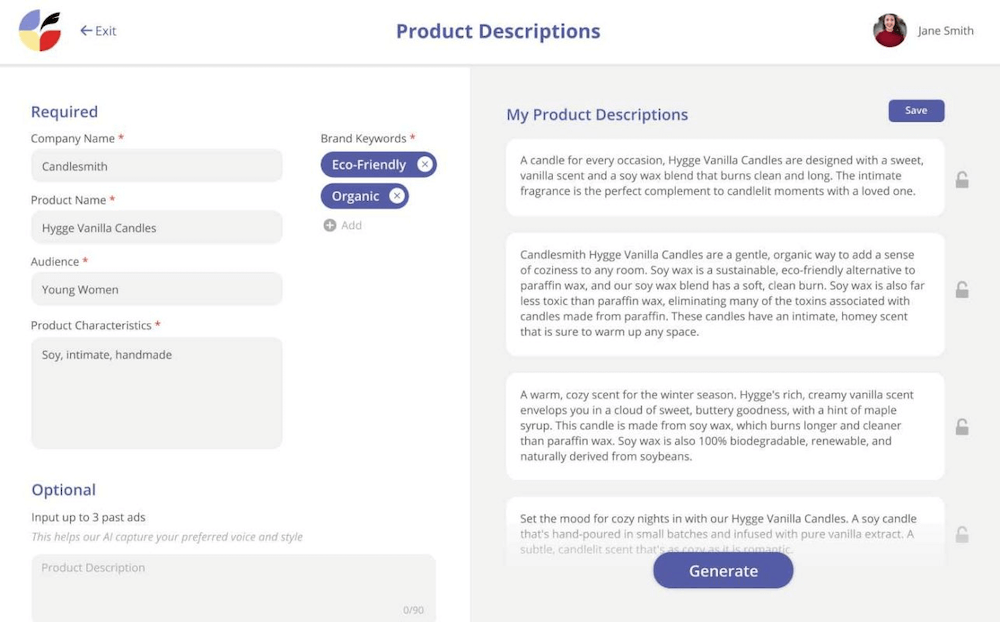Save the product descriptions
This screenshot has width=1000, height=622.
tap(916, 111)
